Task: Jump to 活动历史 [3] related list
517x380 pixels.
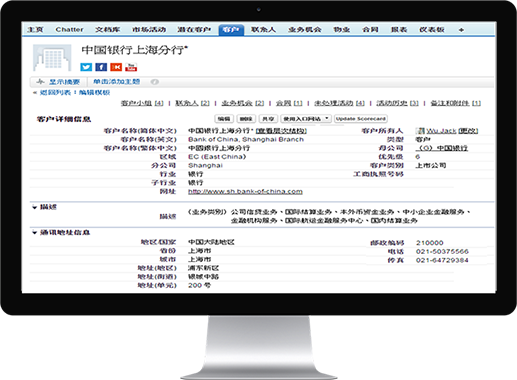Action: click(x=397, y=103)
